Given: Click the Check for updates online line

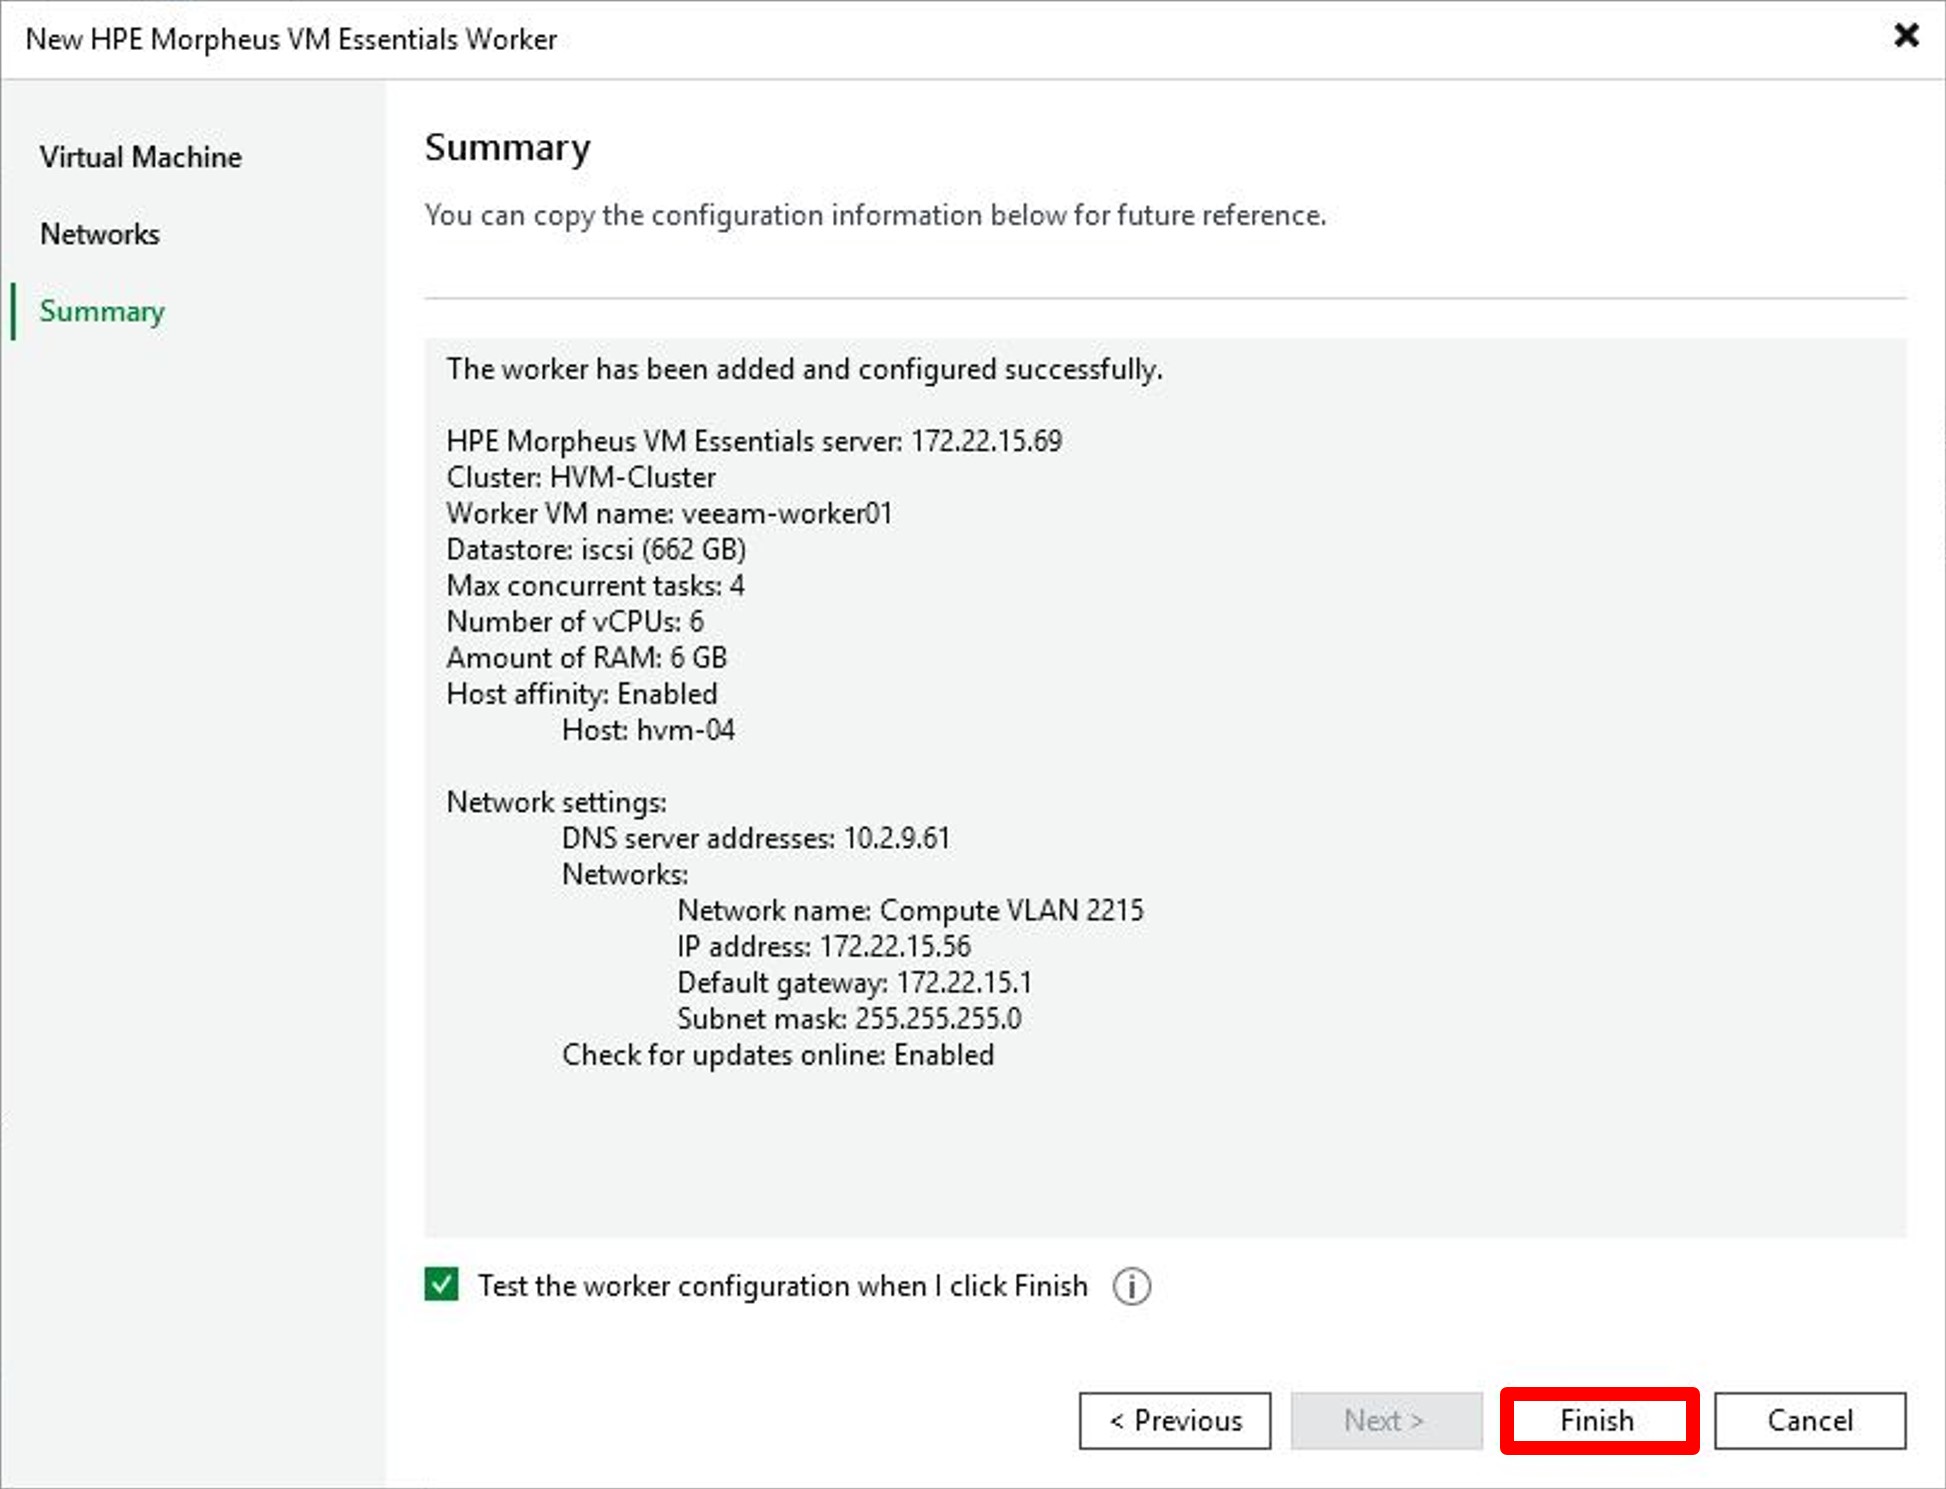Looking at the screenshot, I should coord(778,1055).
